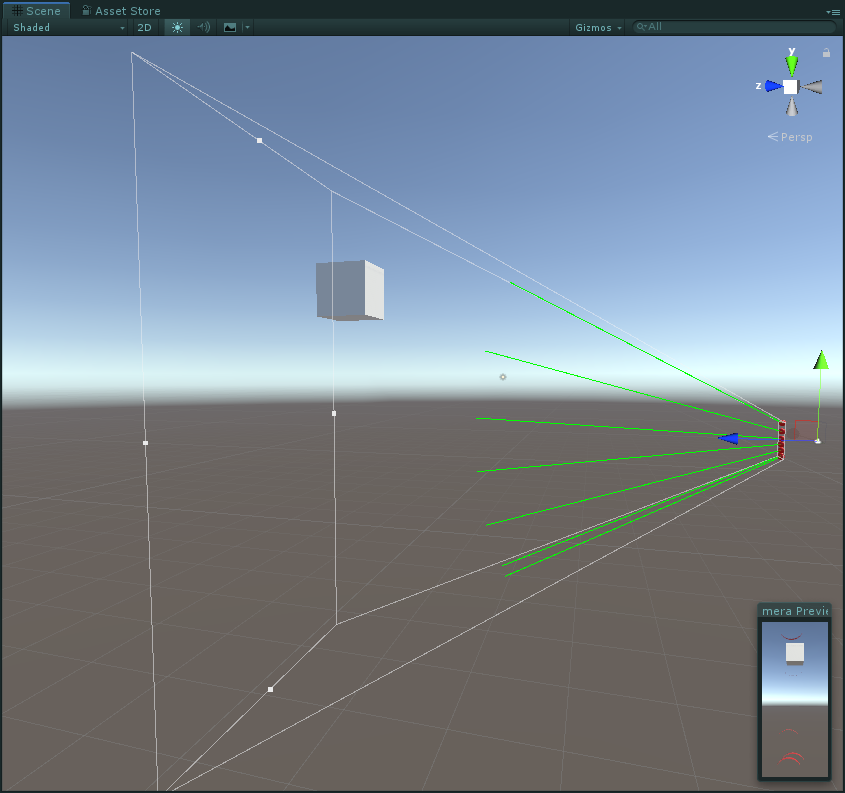This screenshot has height=793, width=845.
Task: Click the Camera Preview thumbnail
Action: click(x=795, y=699)
